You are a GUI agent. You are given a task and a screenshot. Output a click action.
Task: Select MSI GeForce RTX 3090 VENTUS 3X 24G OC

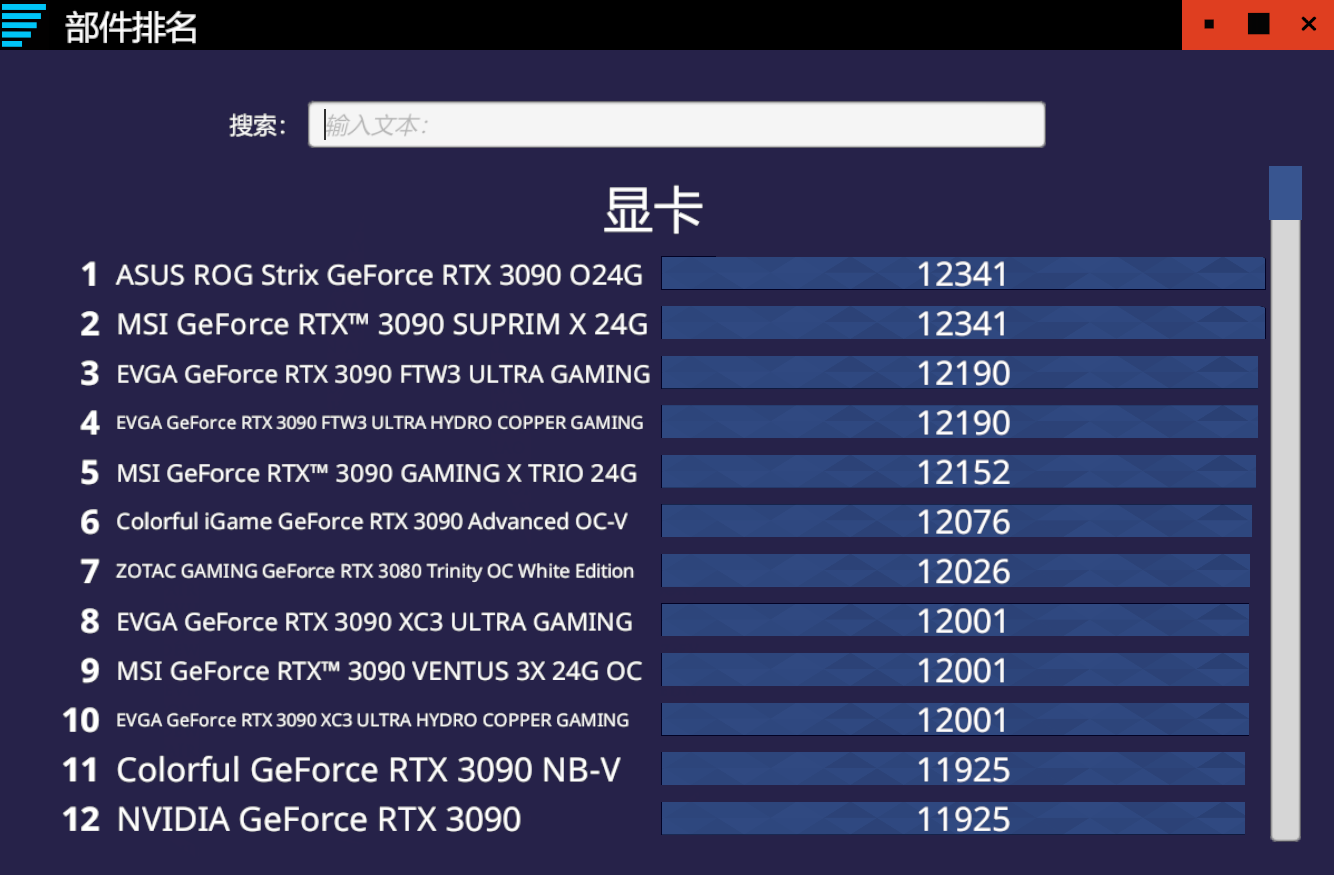(379, 671)
